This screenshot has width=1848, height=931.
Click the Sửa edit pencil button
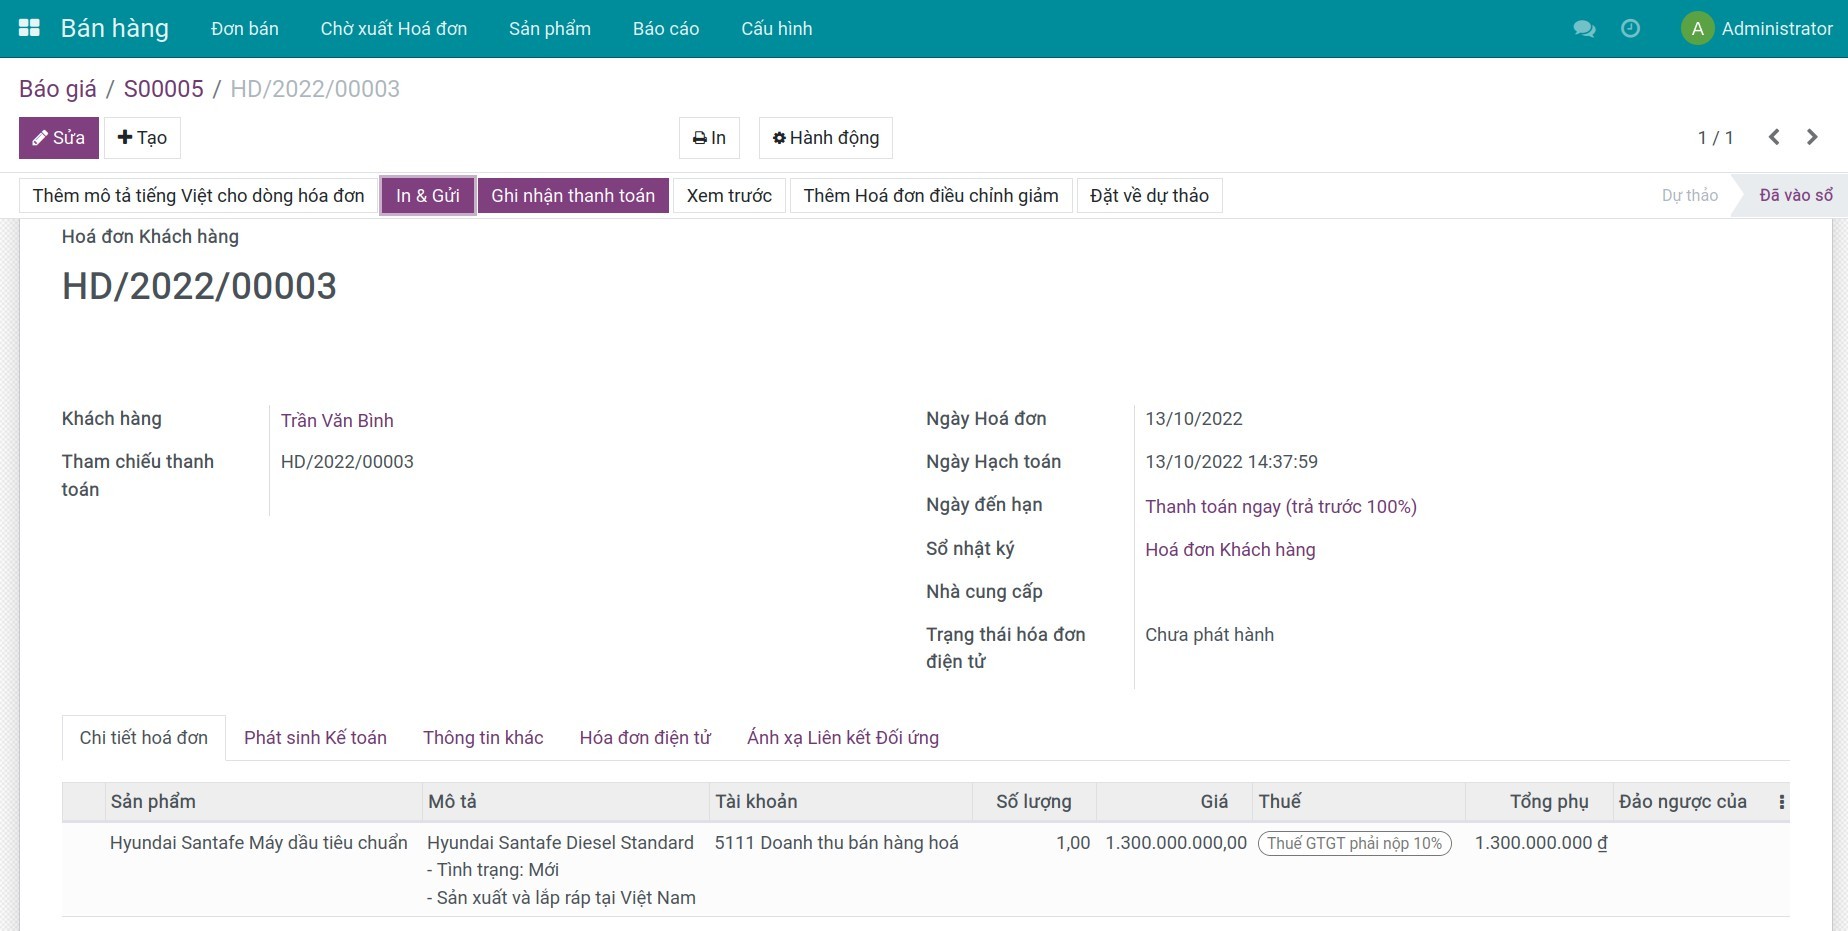pyautogui.click(x=58, y=138)
